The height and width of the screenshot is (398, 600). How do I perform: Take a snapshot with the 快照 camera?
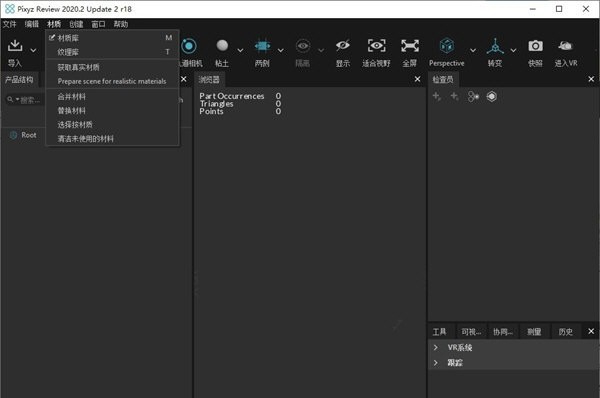(535, 46)
